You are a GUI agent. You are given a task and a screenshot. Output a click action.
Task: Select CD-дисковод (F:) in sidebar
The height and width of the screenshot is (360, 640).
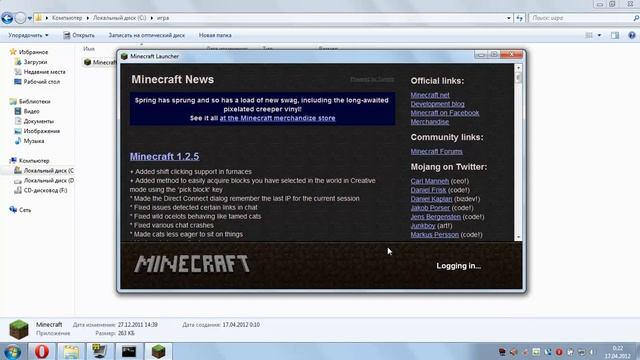pyautogui.click(x=41, y=190)
